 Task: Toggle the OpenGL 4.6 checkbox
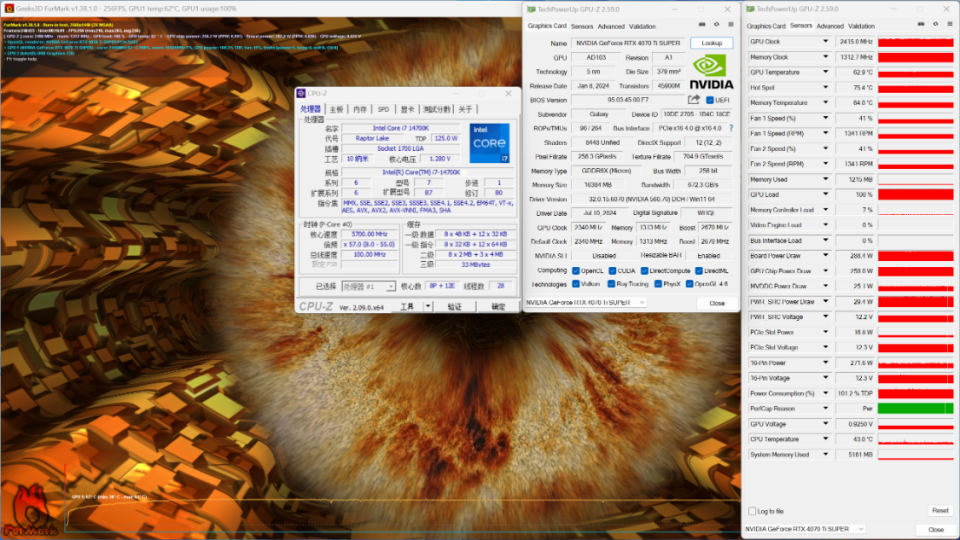click(x=689, y=284)
